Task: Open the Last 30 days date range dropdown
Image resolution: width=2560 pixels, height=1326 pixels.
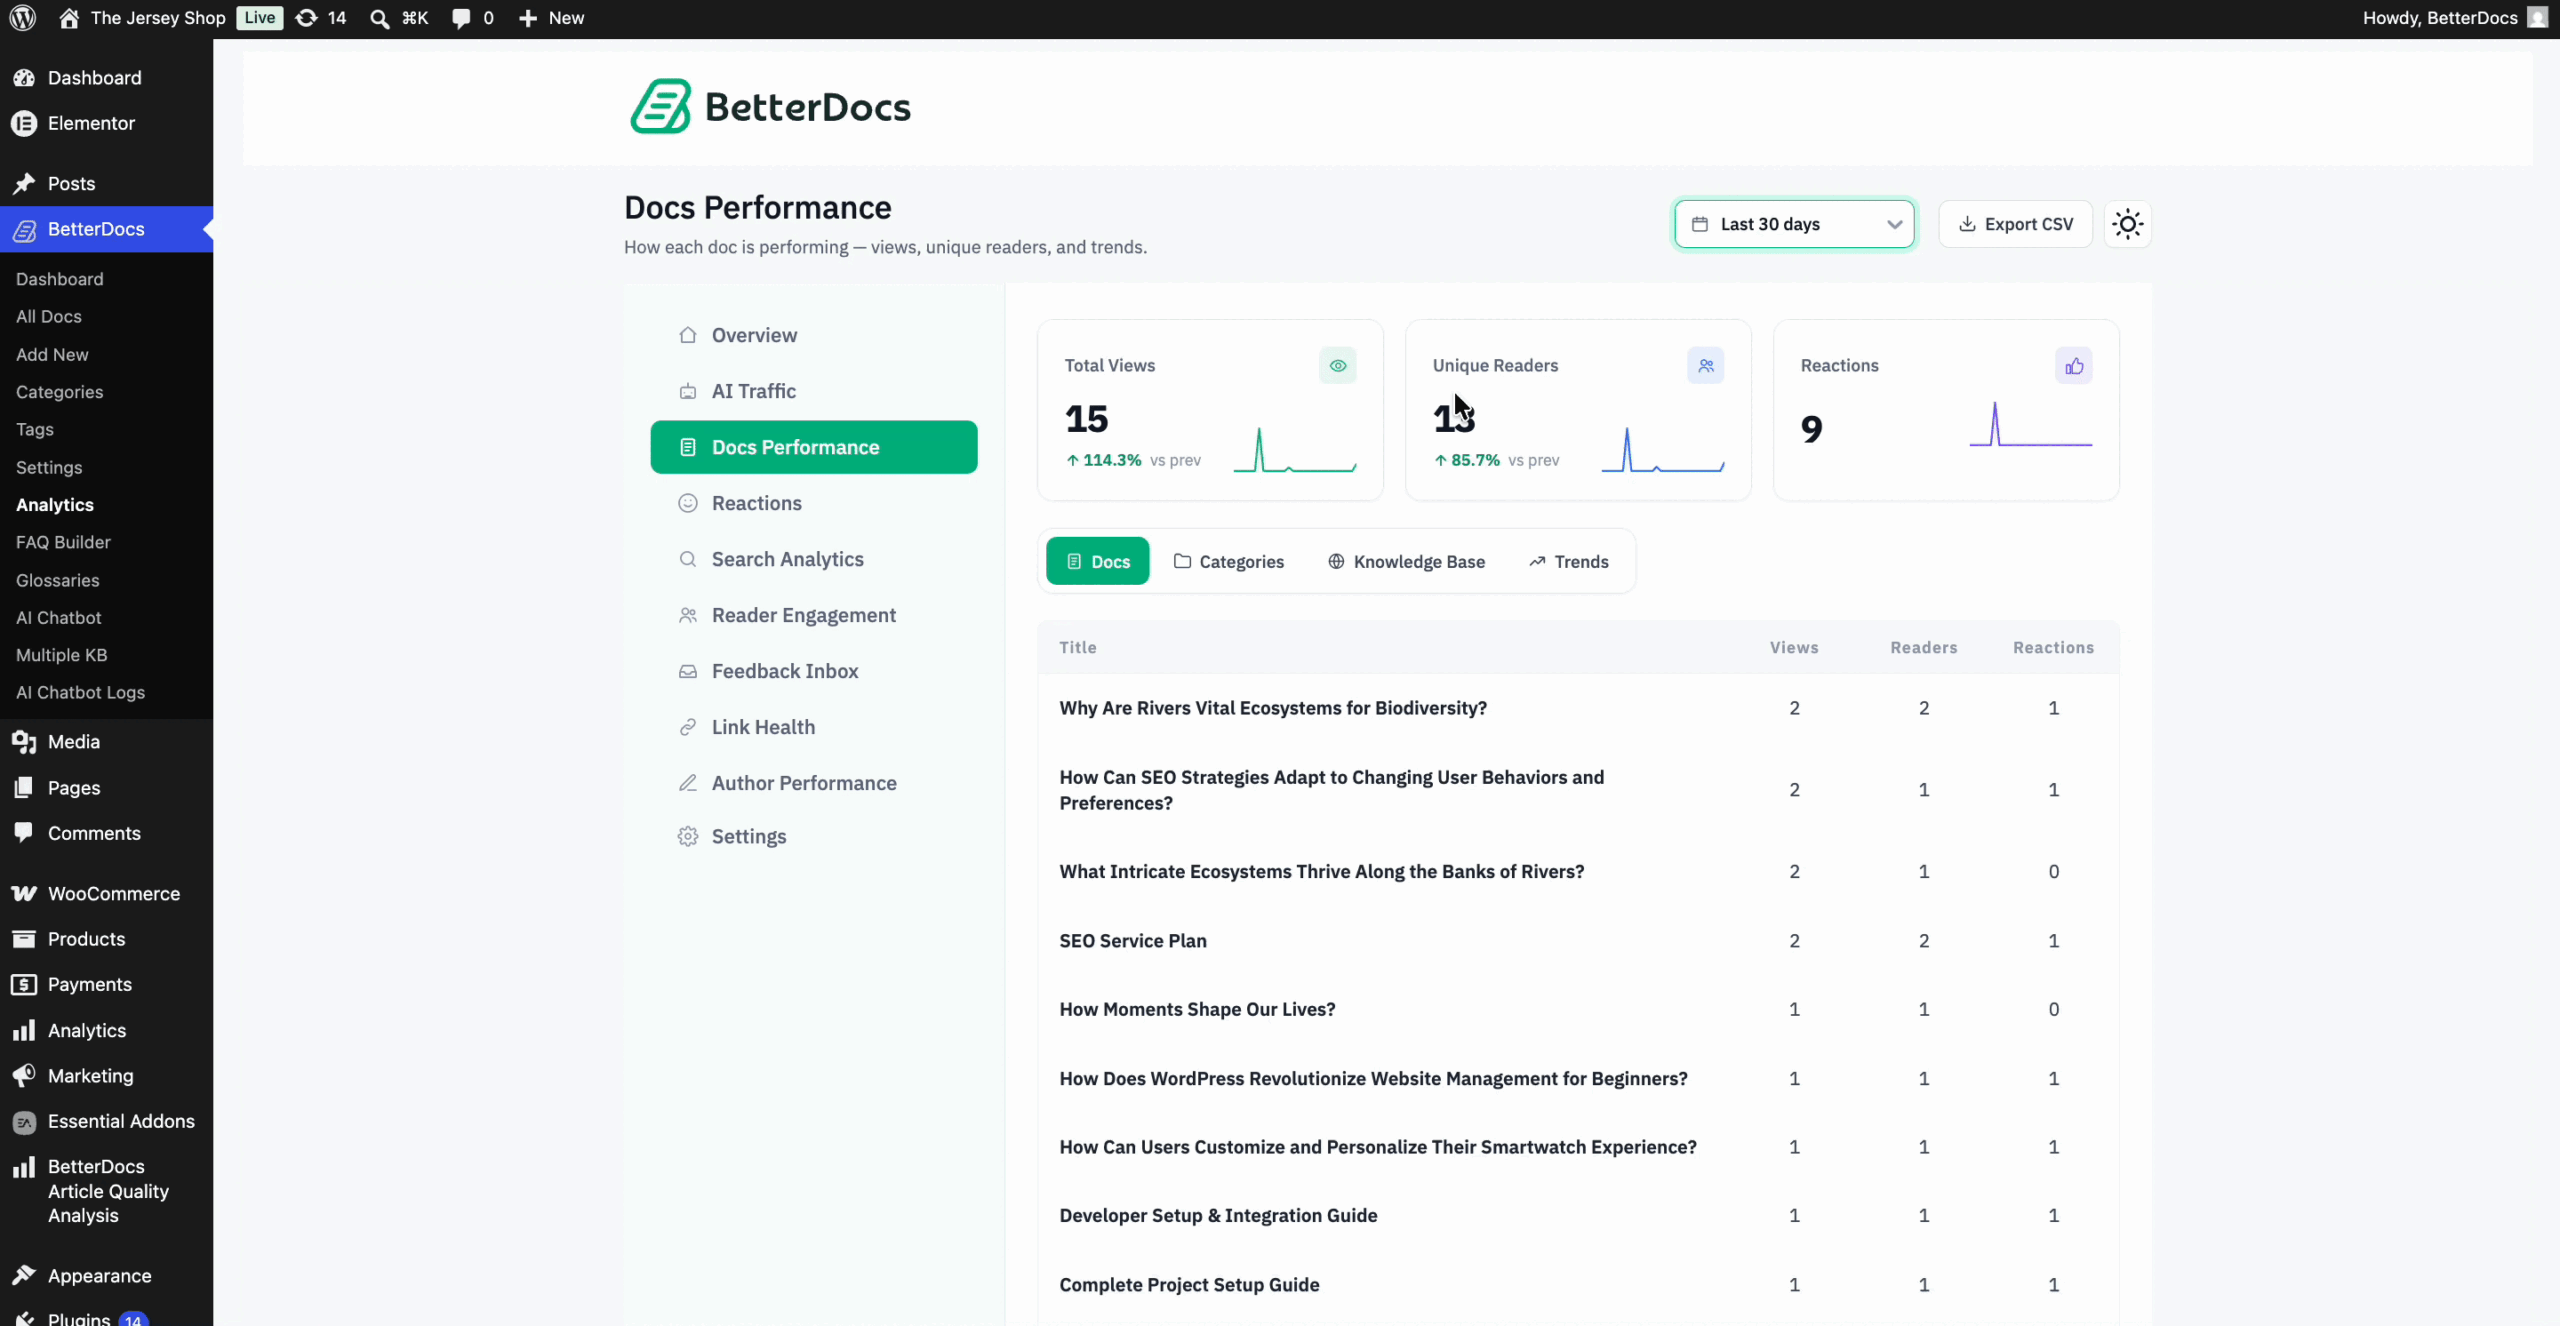Action: pyautogui.click(x=1794, y=224)
